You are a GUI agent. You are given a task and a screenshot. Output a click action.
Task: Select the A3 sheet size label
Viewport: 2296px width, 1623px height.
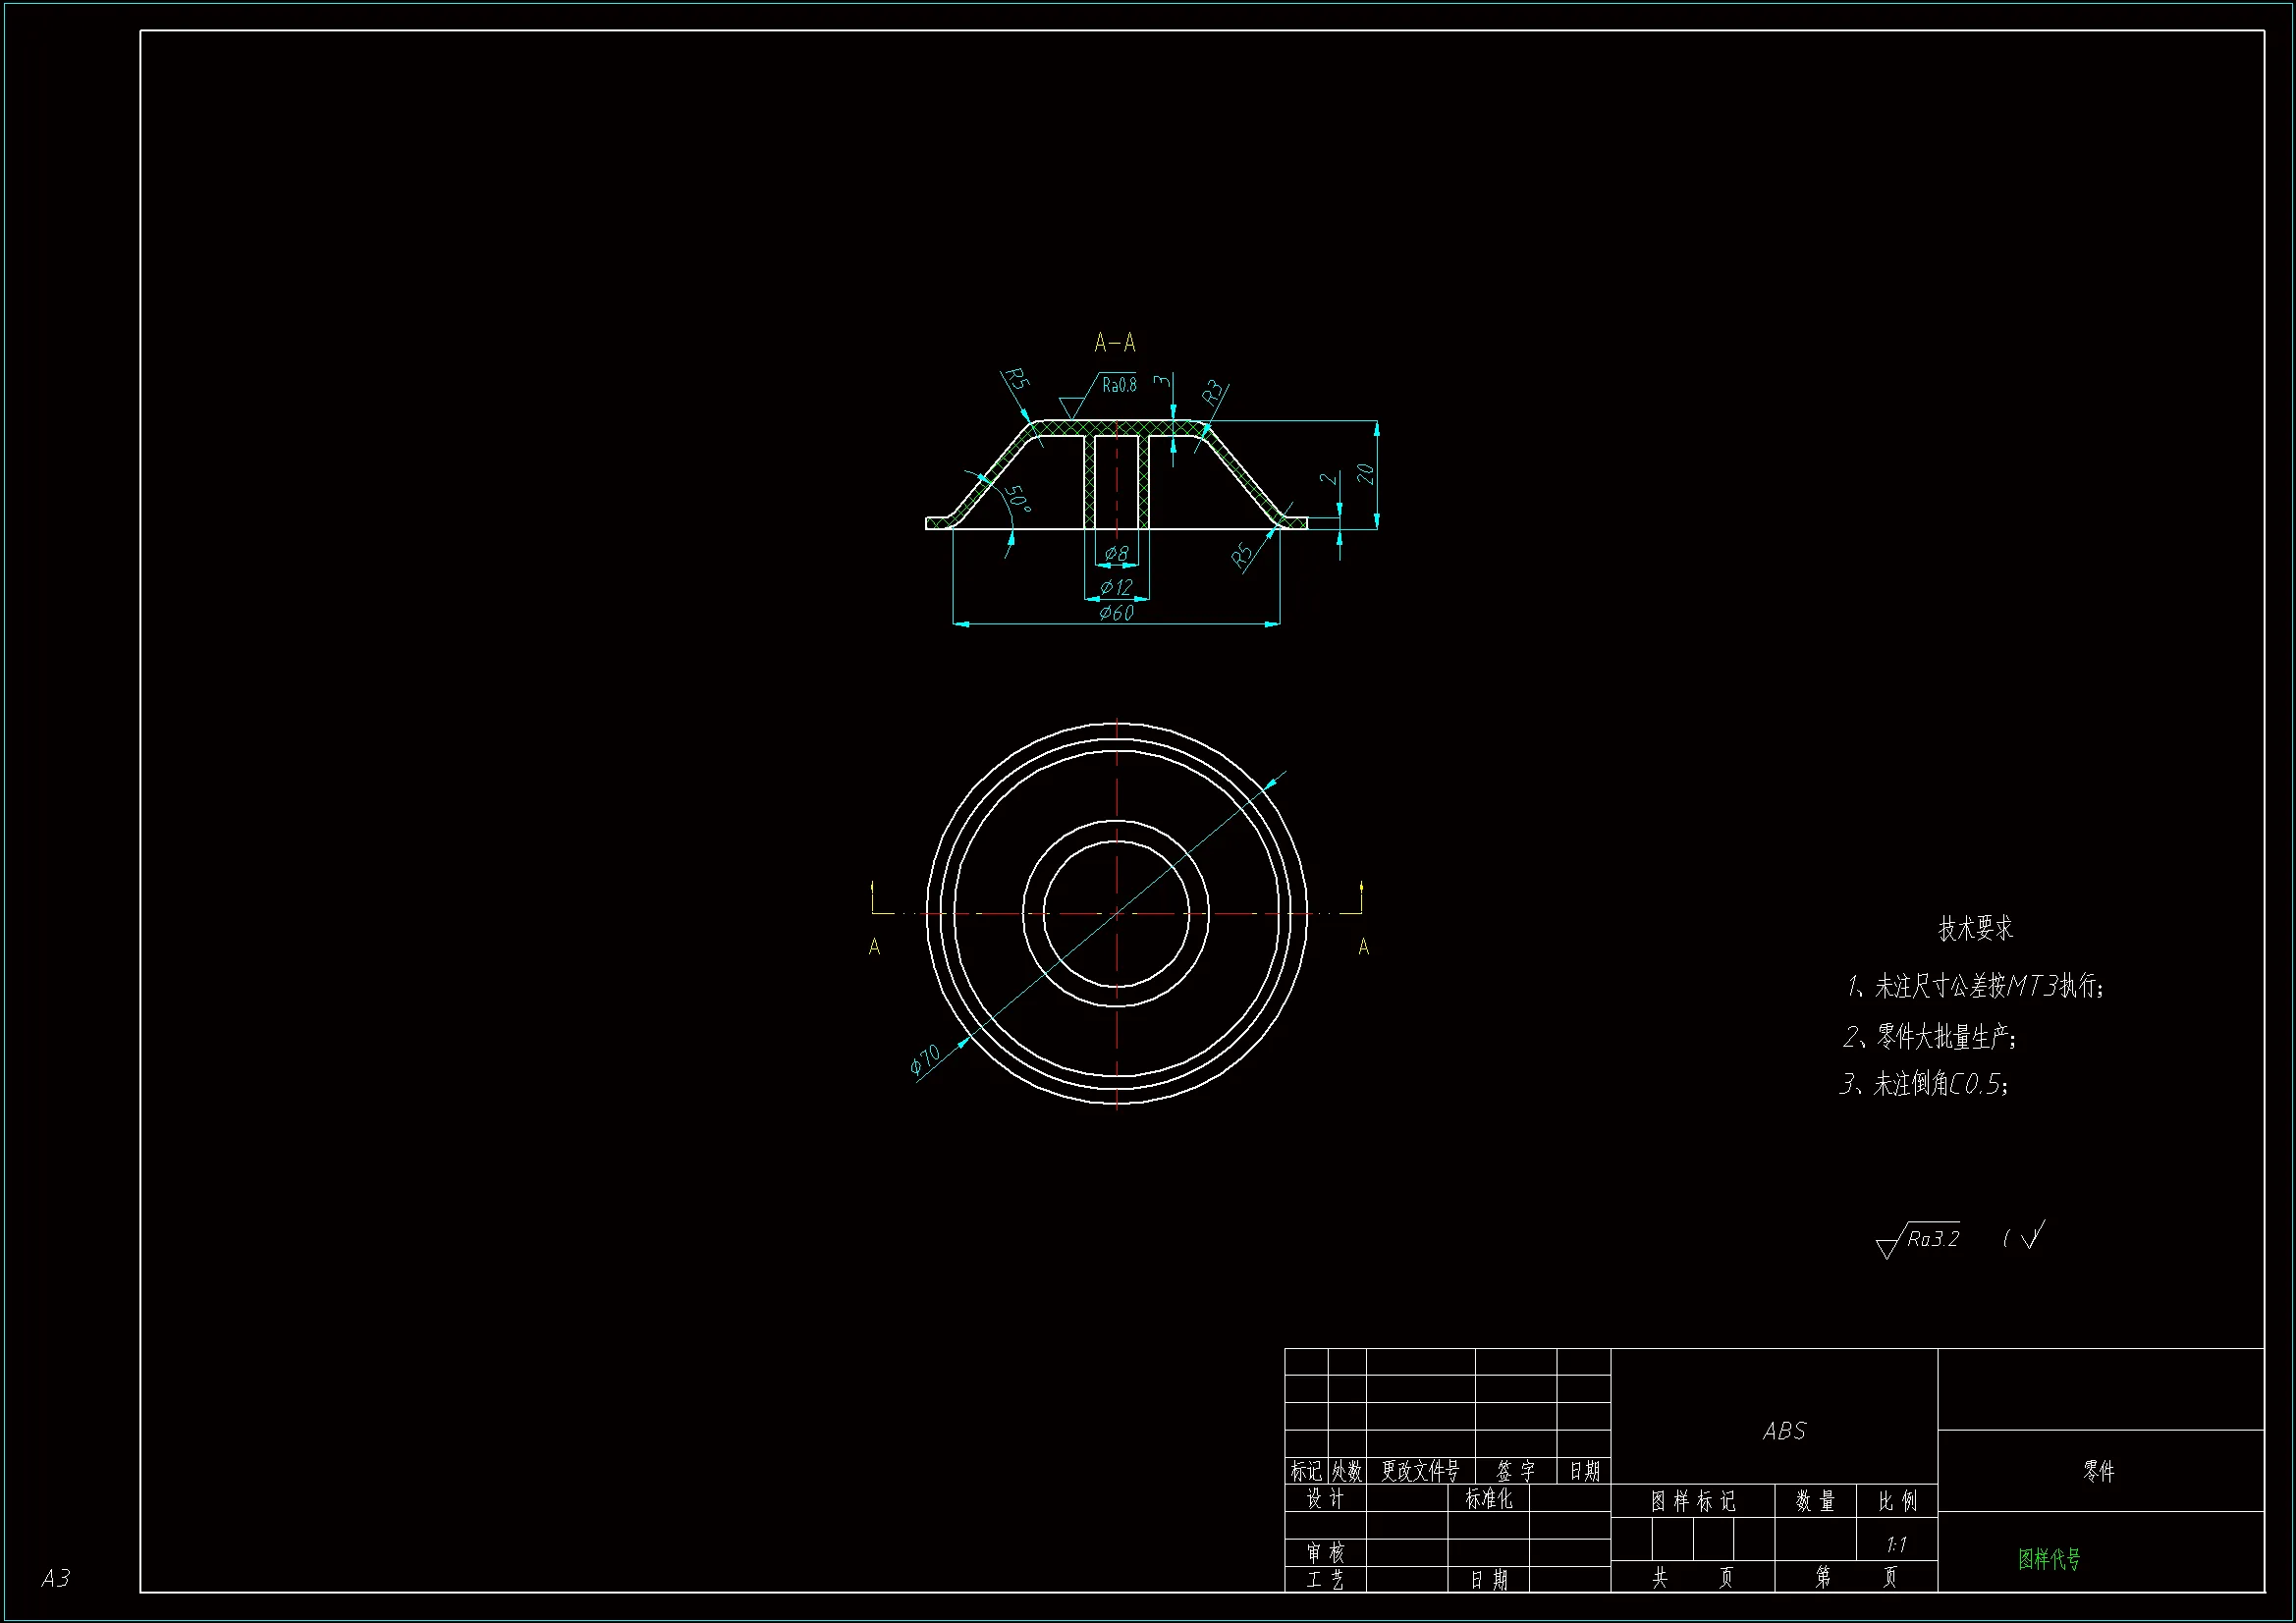pos(55,1578)
